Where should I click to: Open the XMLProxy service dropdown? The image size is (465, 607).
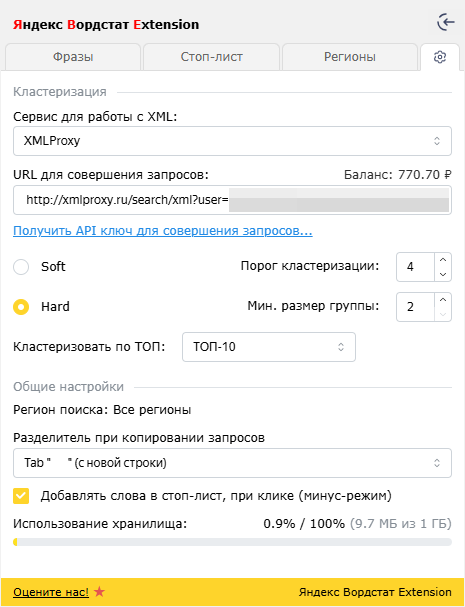click(x=232, y=141)
